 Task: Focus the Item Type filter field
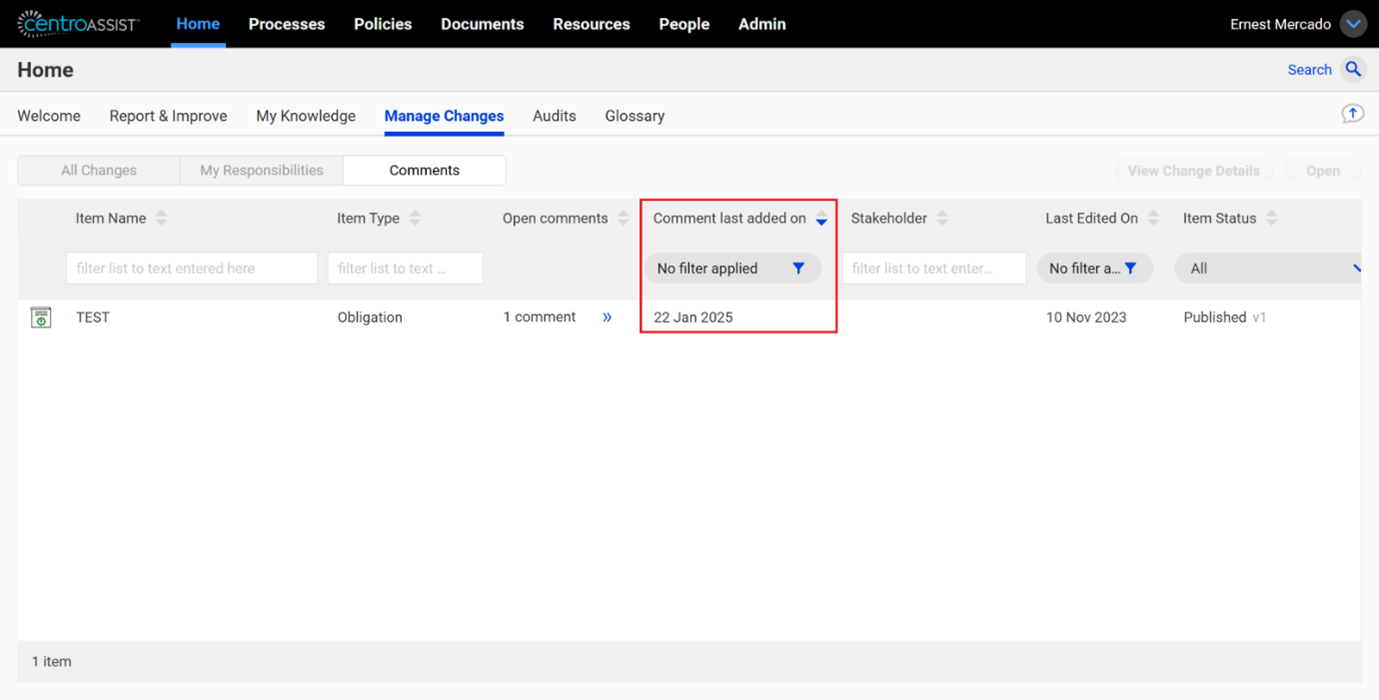pyautogui.click(x=405, y=268)
